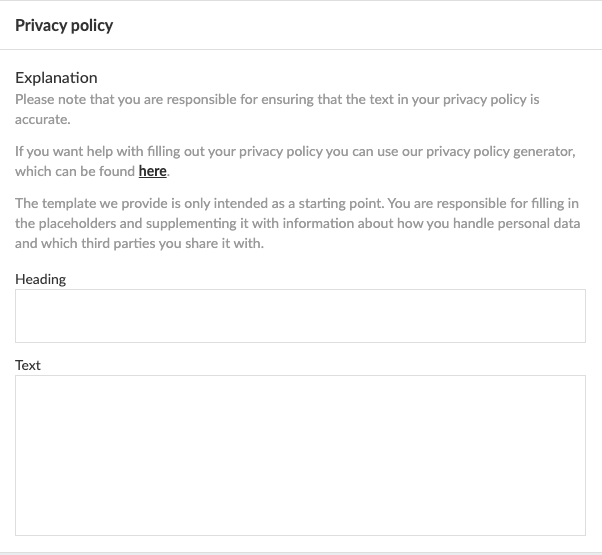Click the 'Text' field label
This screenshot has height=555, width=602.
coord(28,365)
